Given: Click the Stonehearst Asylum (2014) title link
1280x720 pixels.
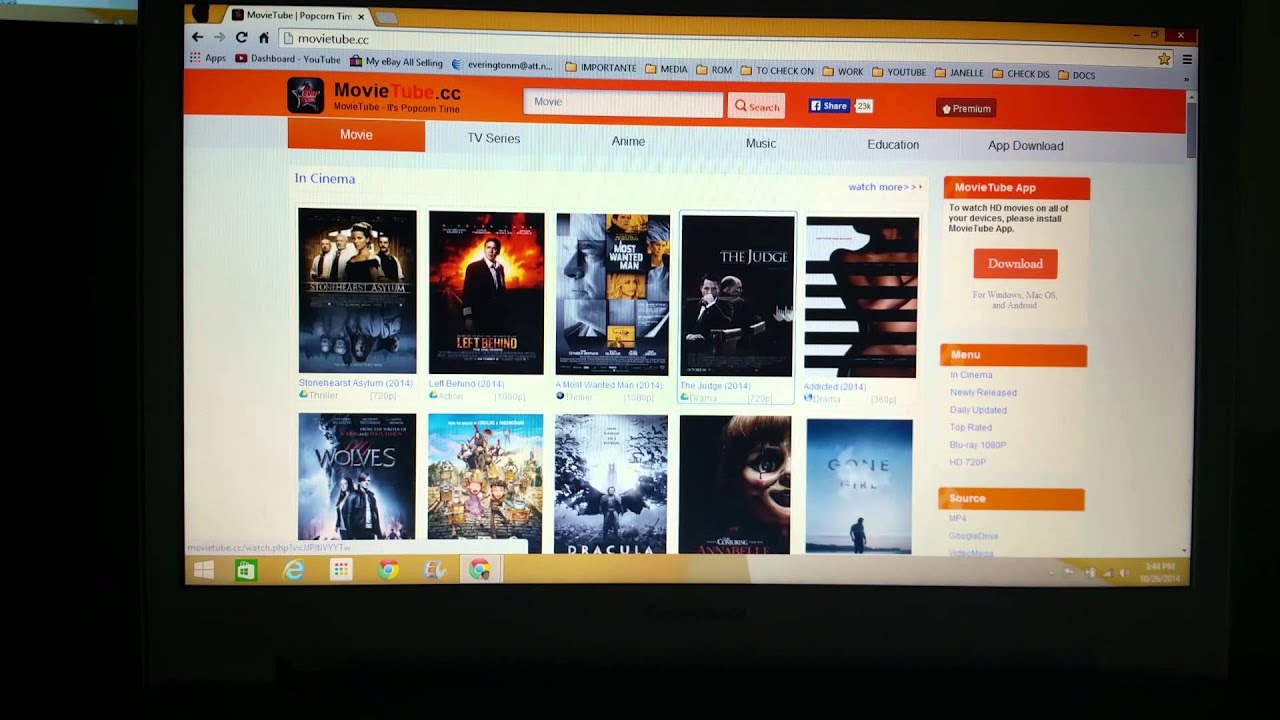Looking at the screenshot, I should pyautogui.click(x=355, y=383).
